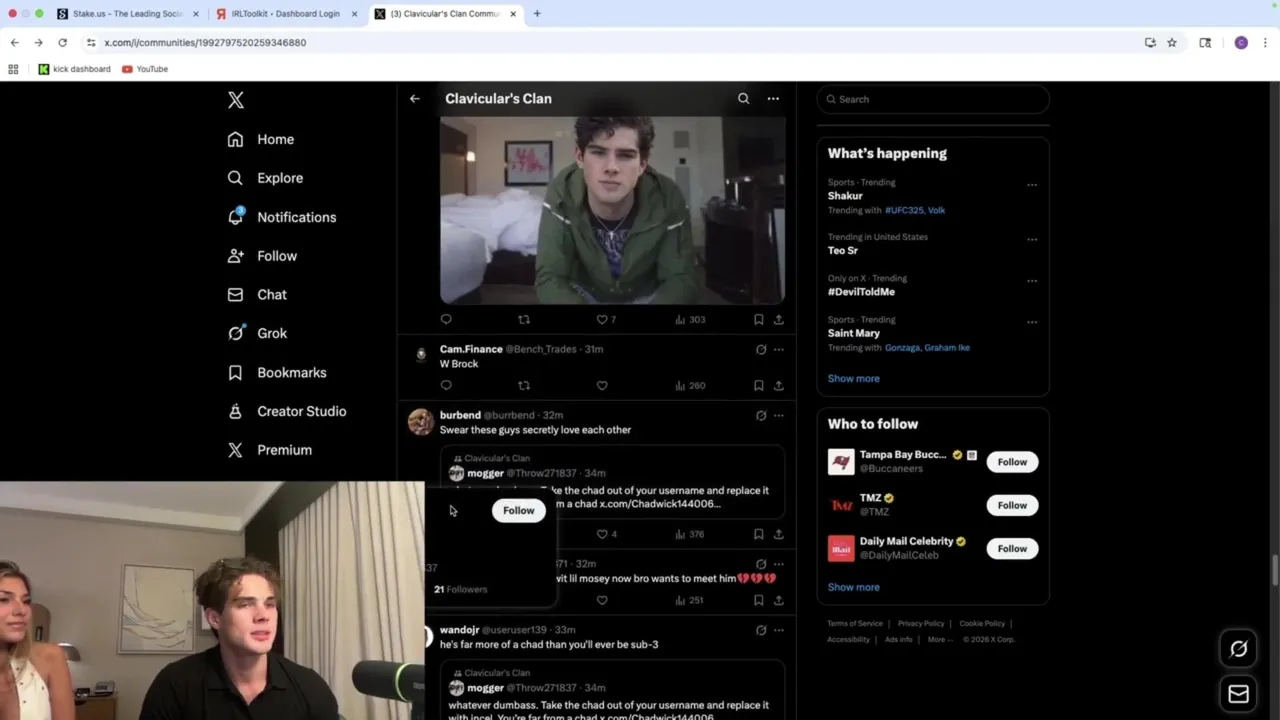
Task: Like the video post with 7 likes
Action: click(x=606, y=320)
